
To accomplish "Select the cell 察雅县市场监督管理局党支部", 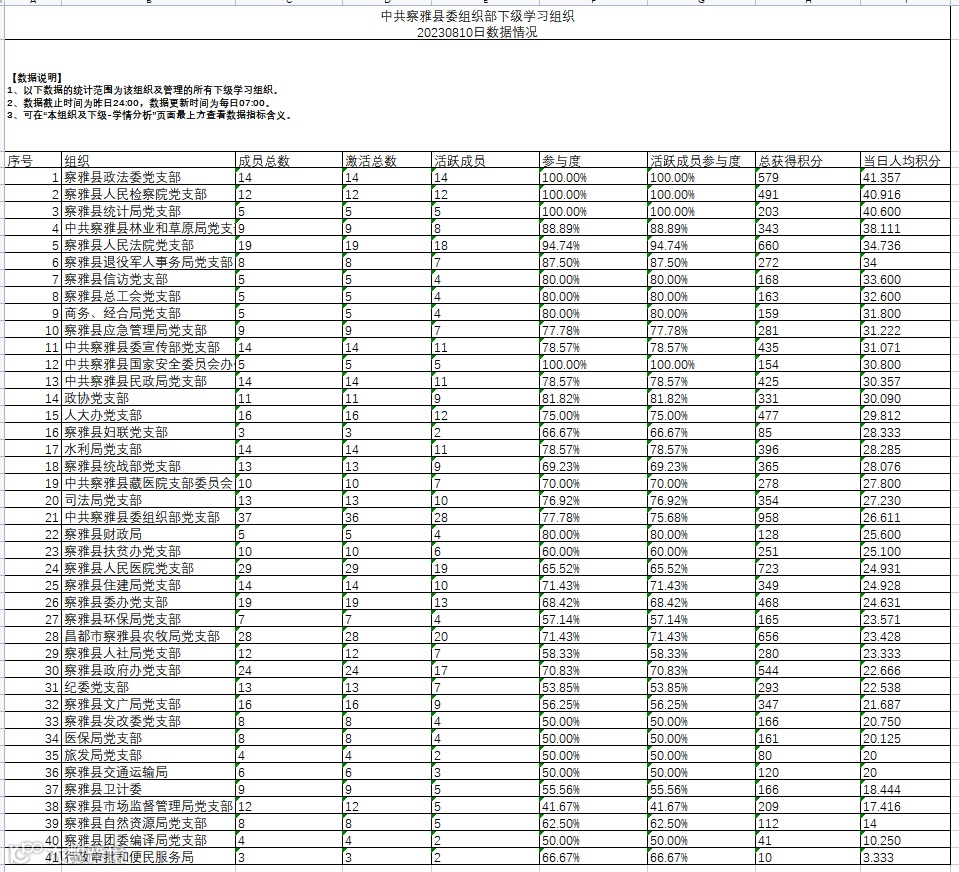I will coord(149,807).
